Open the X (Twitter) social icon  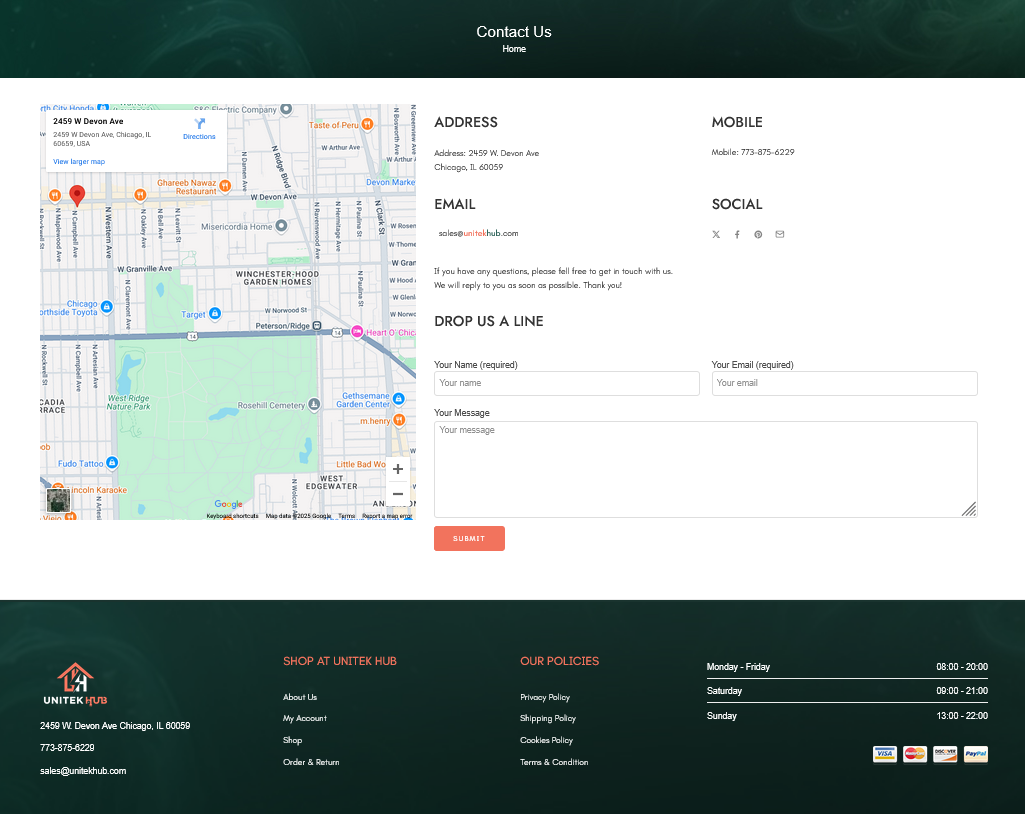pos(716,234)
